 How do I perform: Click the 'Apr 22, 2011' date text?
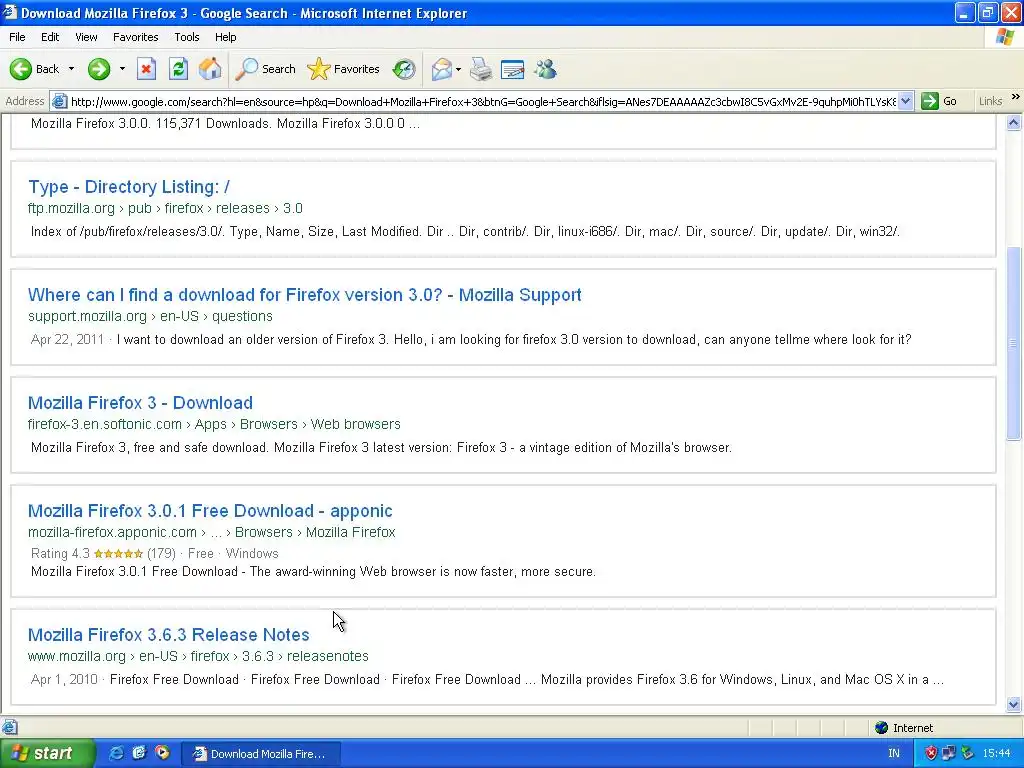67,340
